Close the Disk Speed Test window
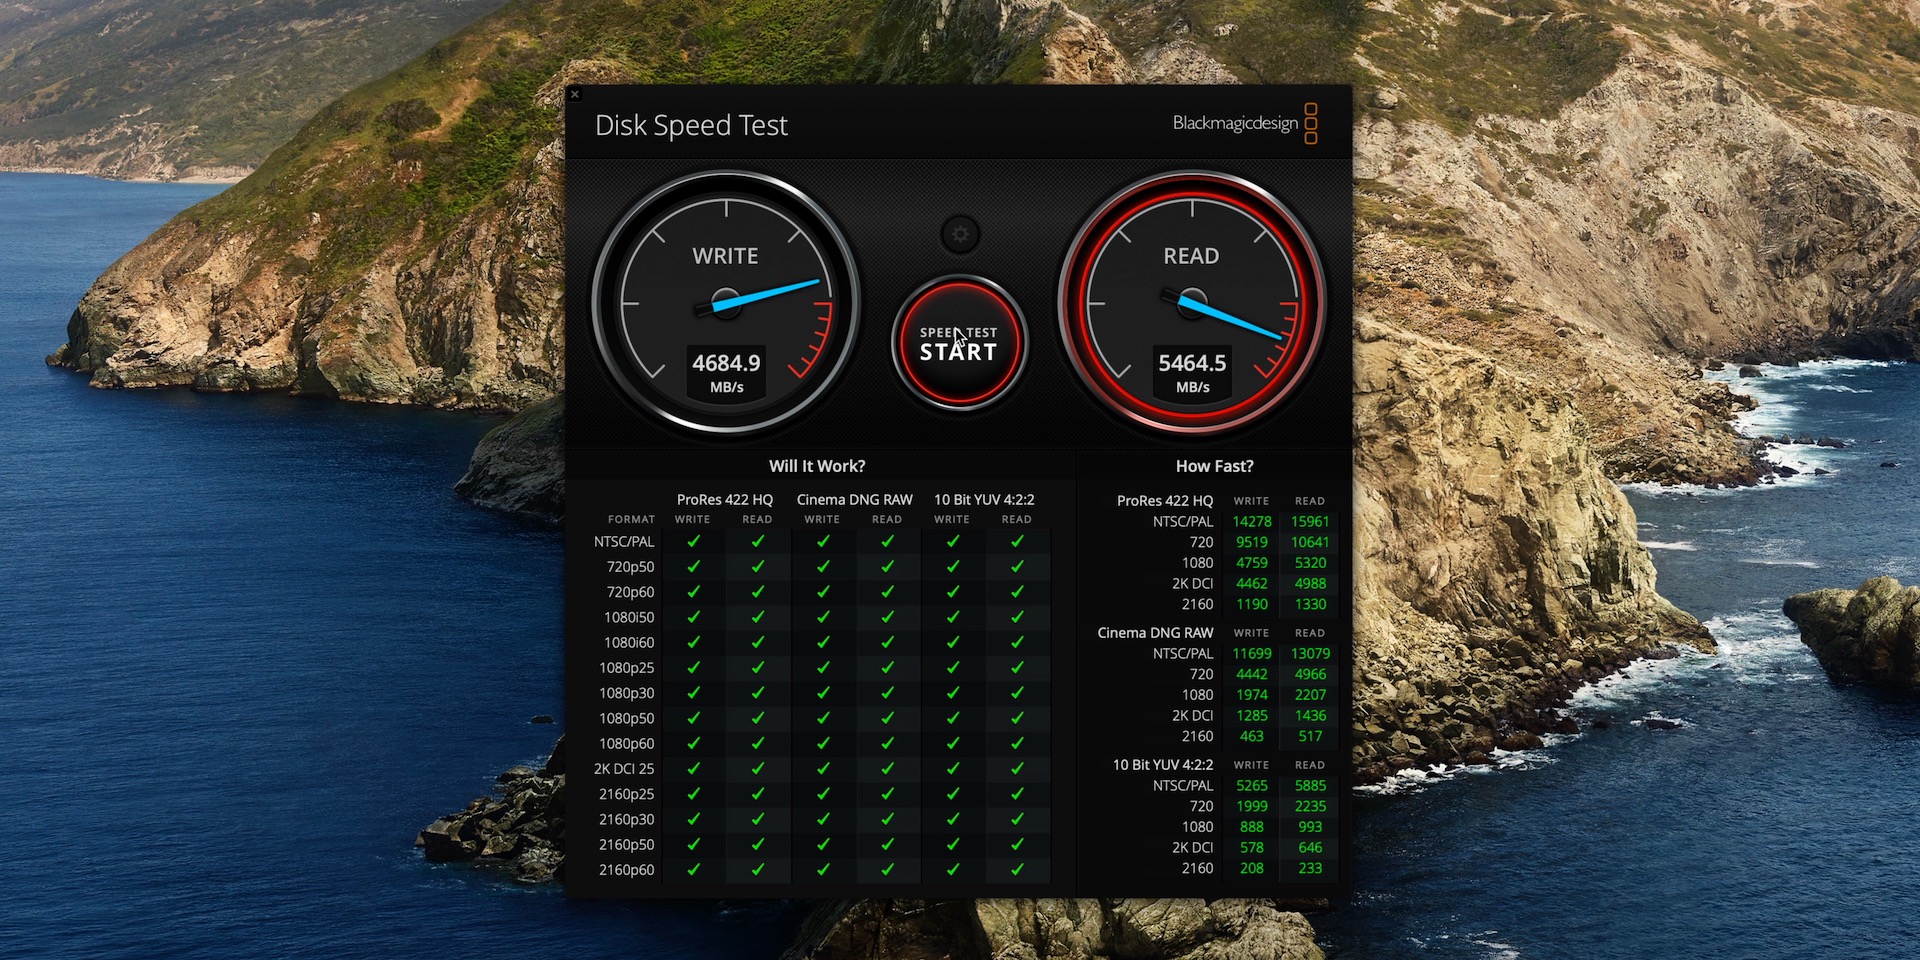1920x960 pixels. click(574, 94)
